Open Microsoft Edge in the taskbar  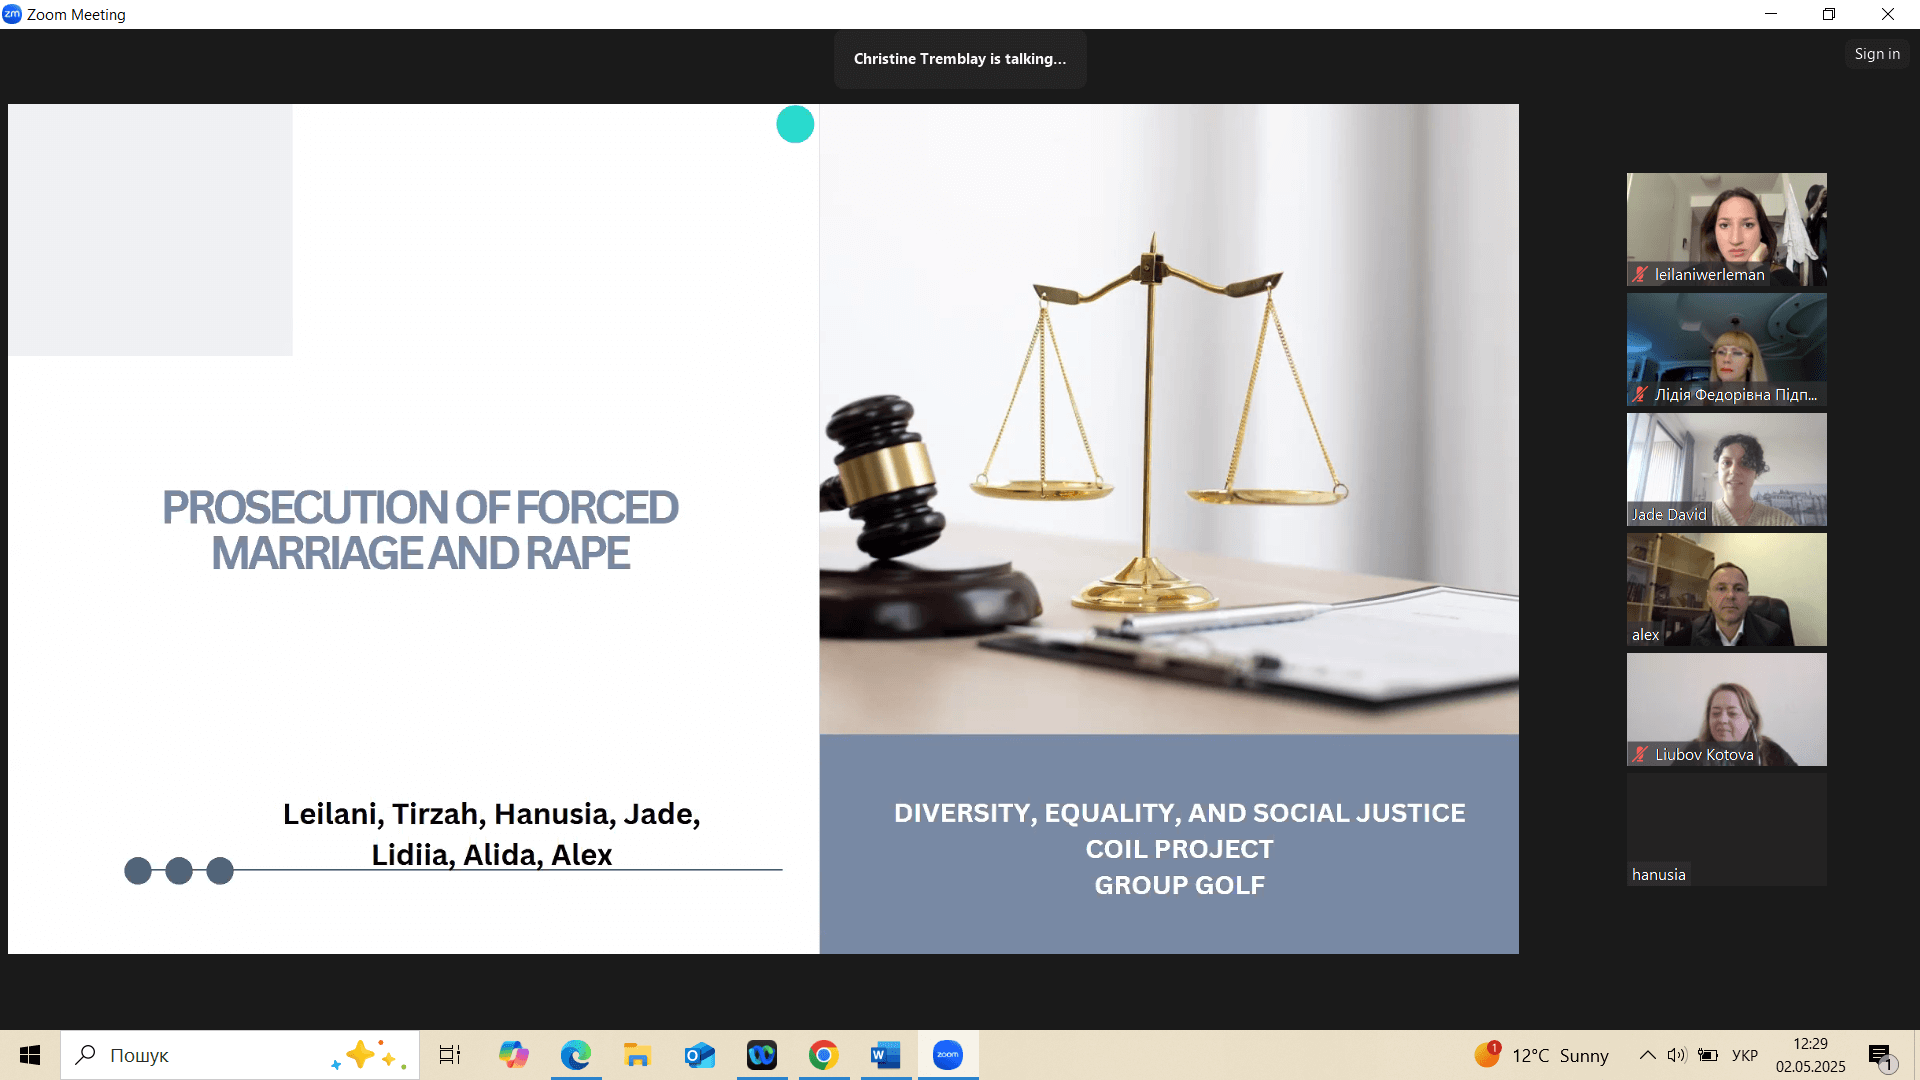(x=576, y=1055)
